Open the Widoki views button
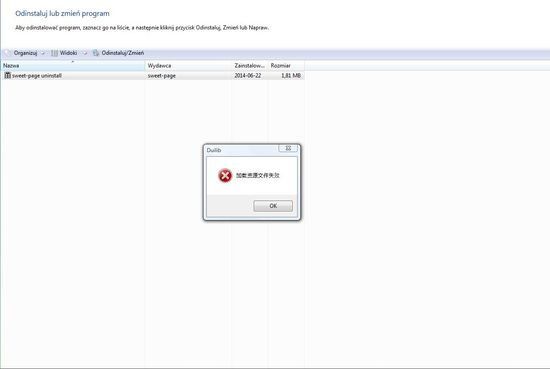Viewport: 550px width, 369px height. point(68,53)
